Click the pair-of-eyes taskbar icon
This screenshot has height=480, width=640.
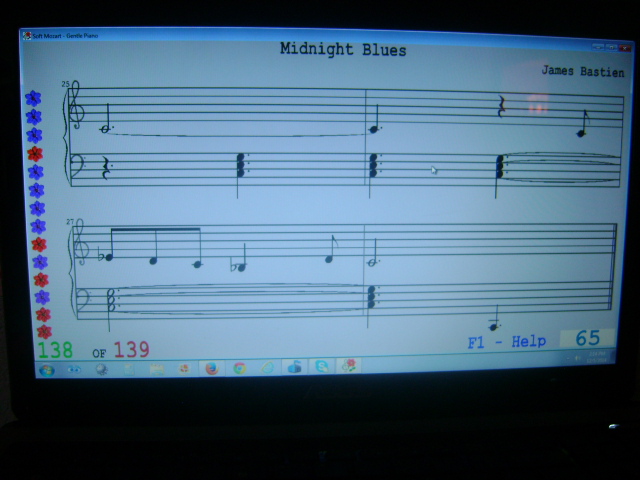(74, 370)
